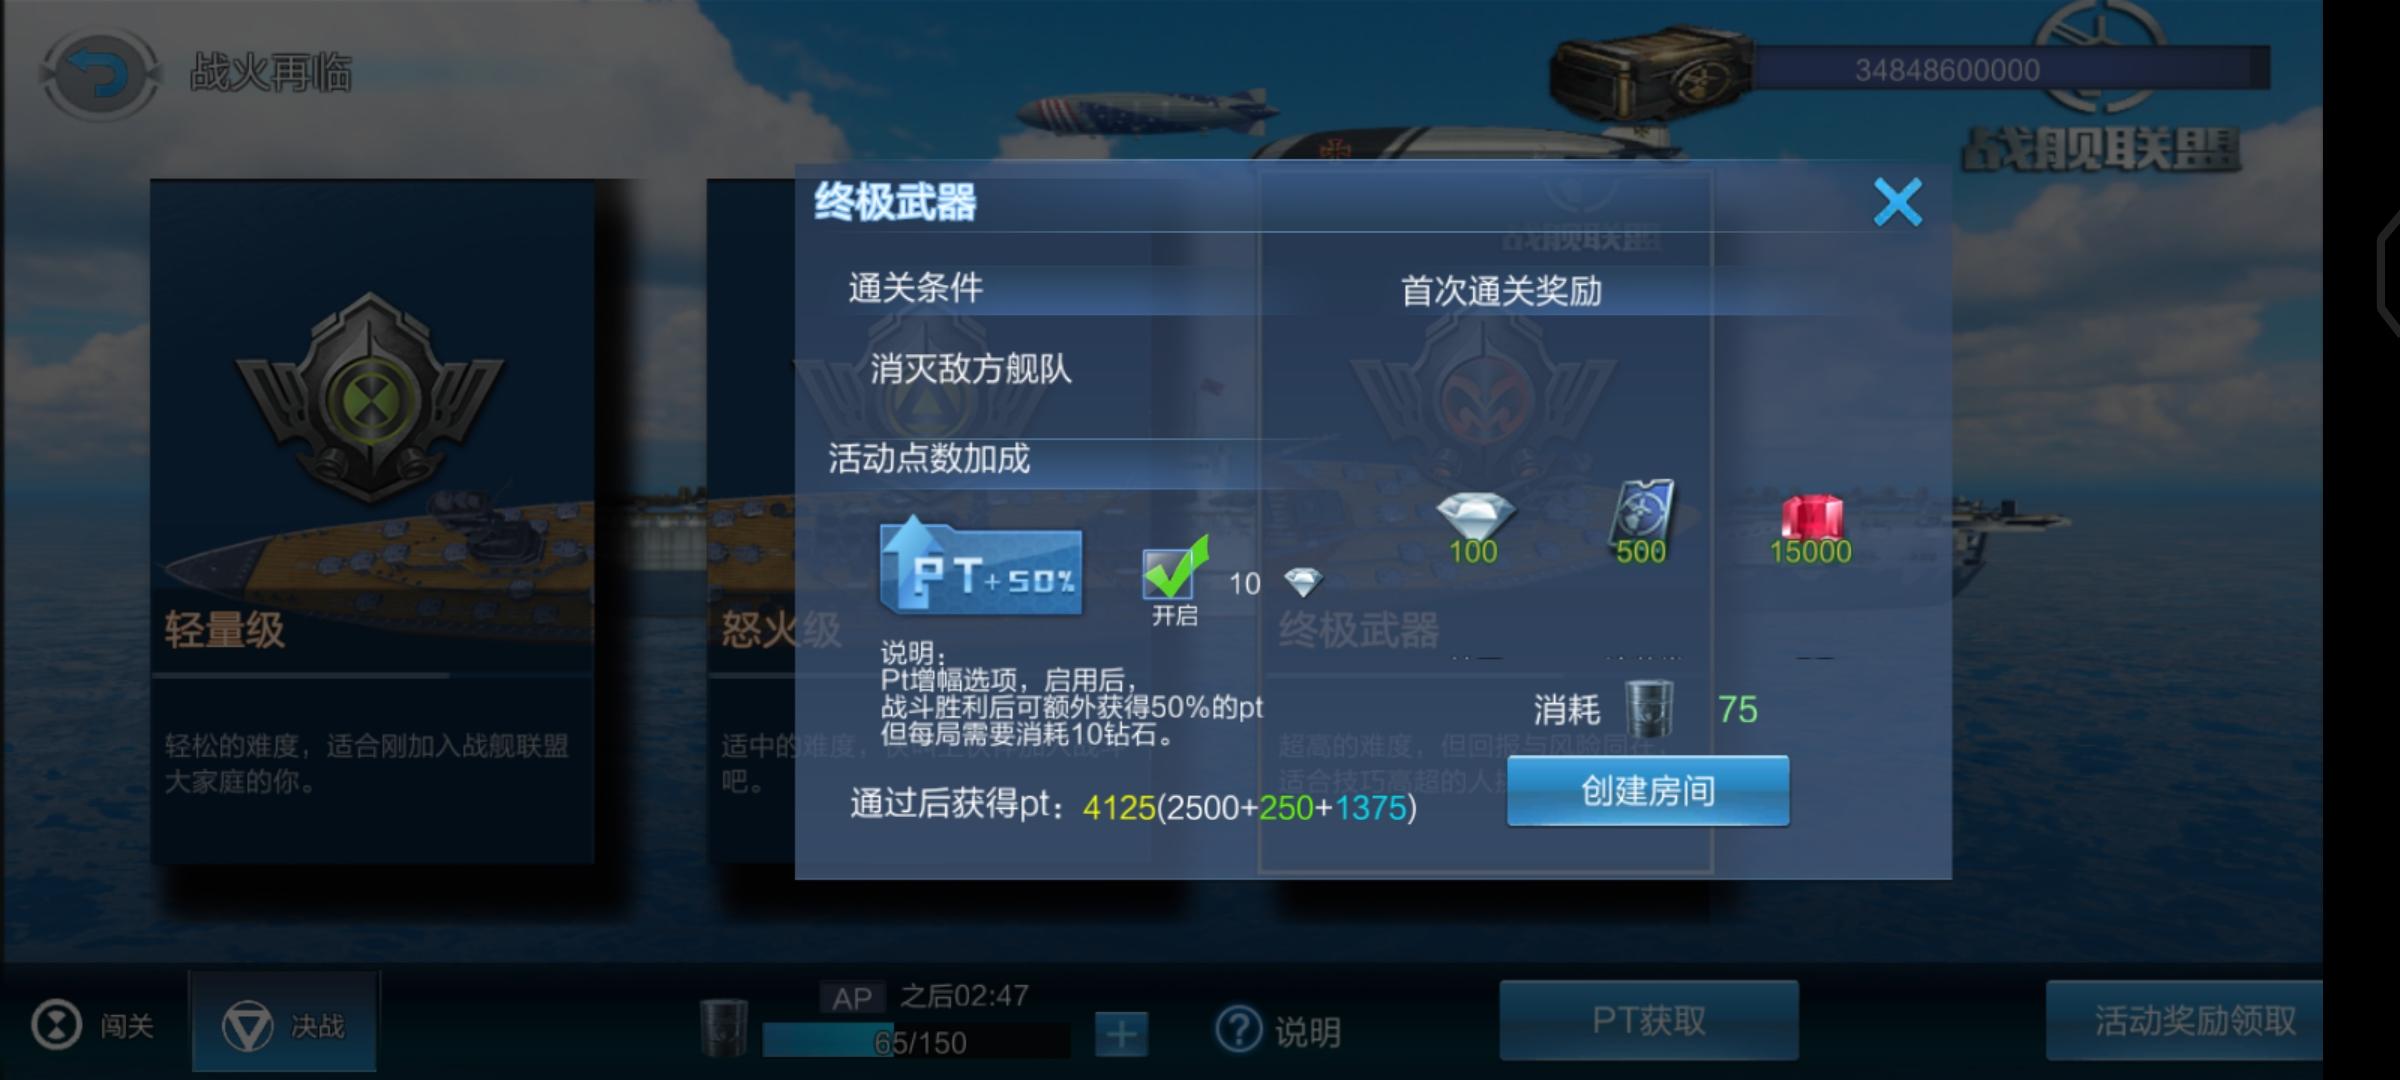Click the PT+50% boost icon
Screen dimensions: 2400x1080
(x=980, y=565)
